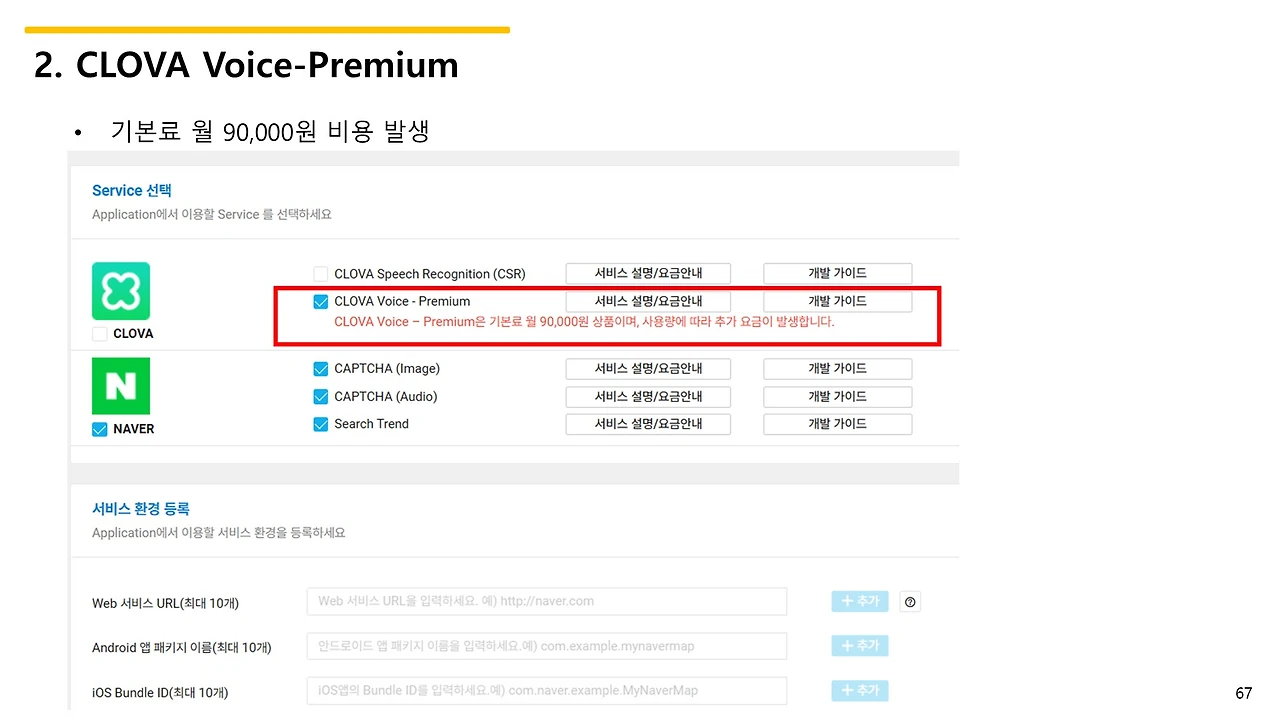Check the CLOVA group checkbox
This screenshot has width=1280, height=720.
(x=100, y=334)
